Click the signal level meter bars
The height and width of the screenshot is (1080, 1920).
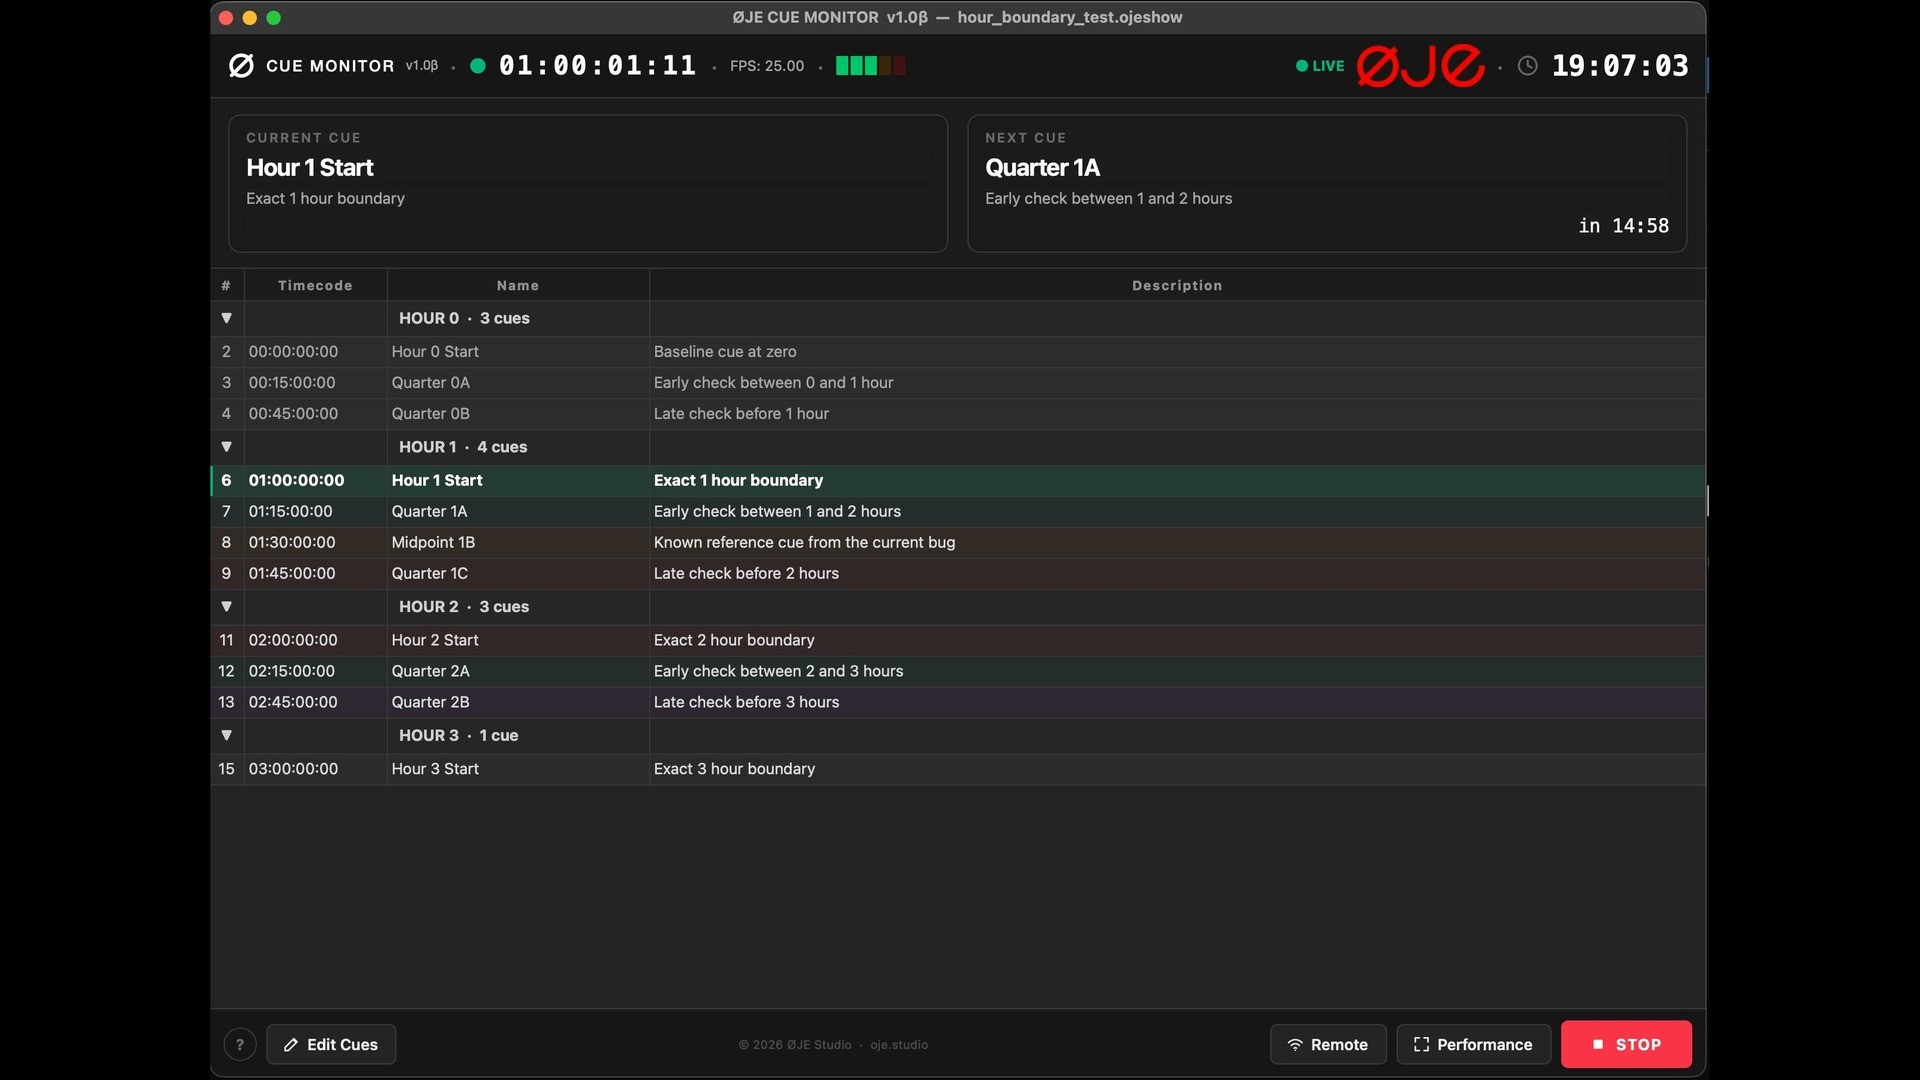click(x=870, y=66)
